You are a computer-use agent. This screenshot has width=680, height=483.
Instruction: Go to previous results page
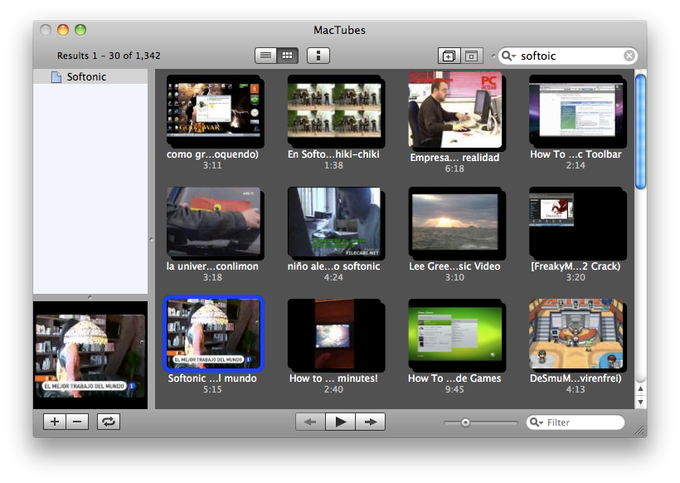click(310, 421)
